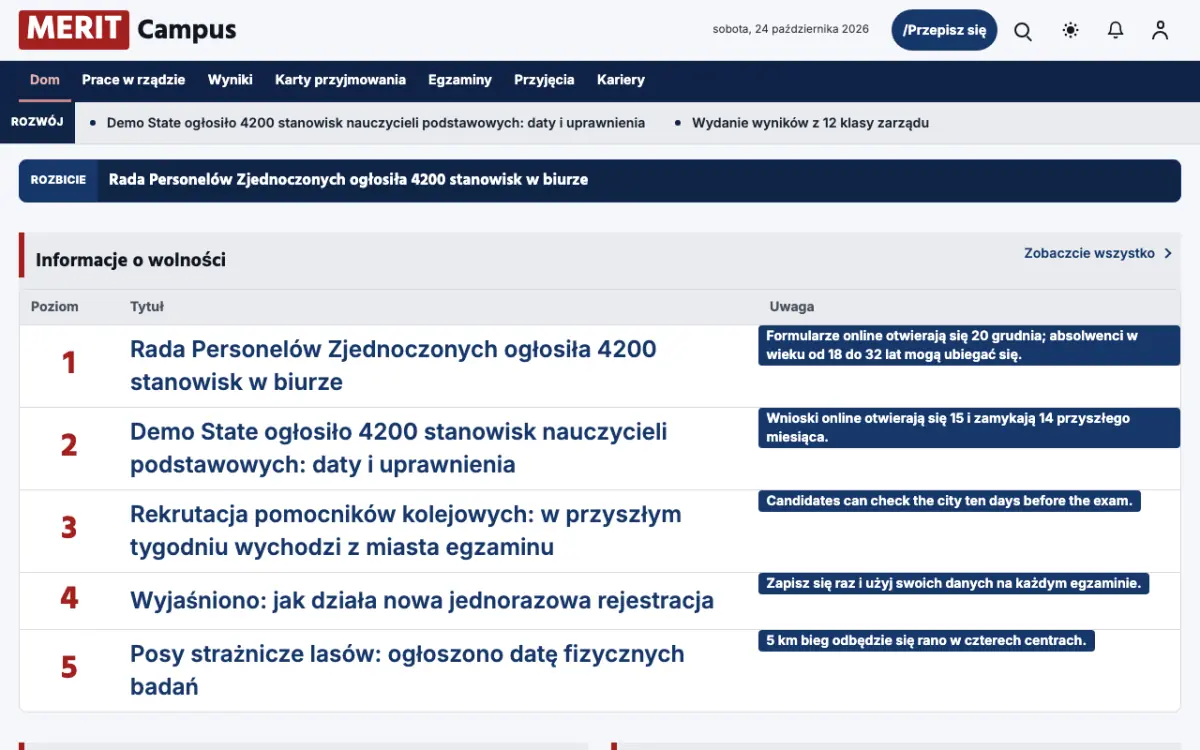Open the Egzaminy menu item
1200x750 pixels.
(x=460, y=80)
